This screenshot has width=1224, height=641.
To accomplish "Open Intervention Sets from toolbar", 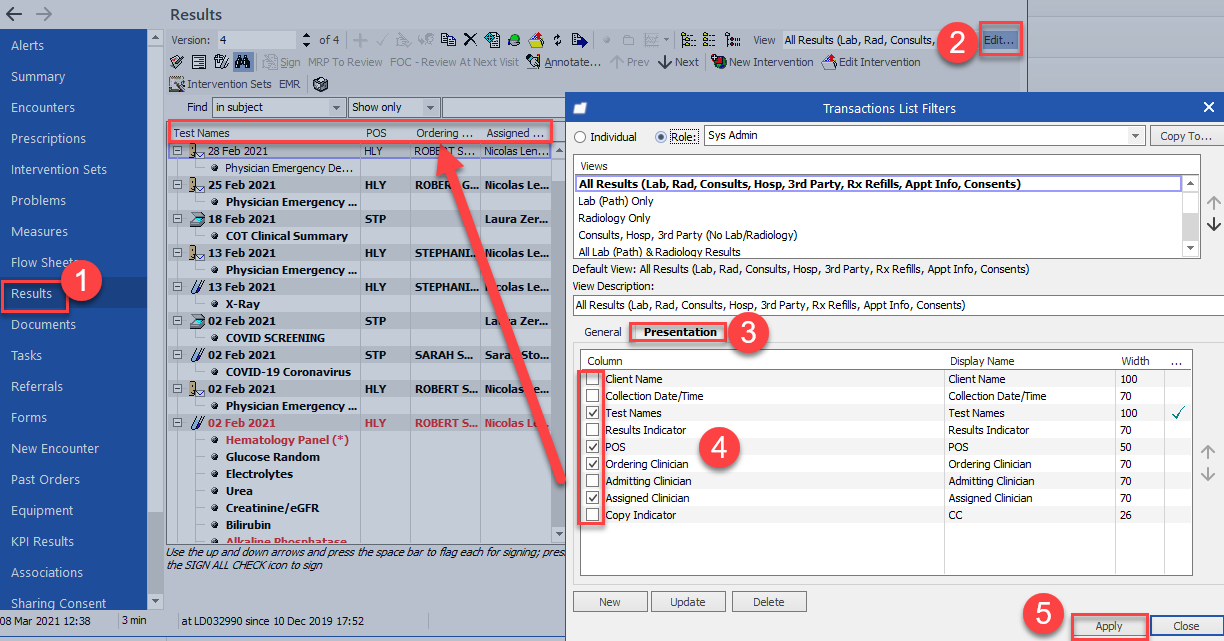I will pos(221,84).
